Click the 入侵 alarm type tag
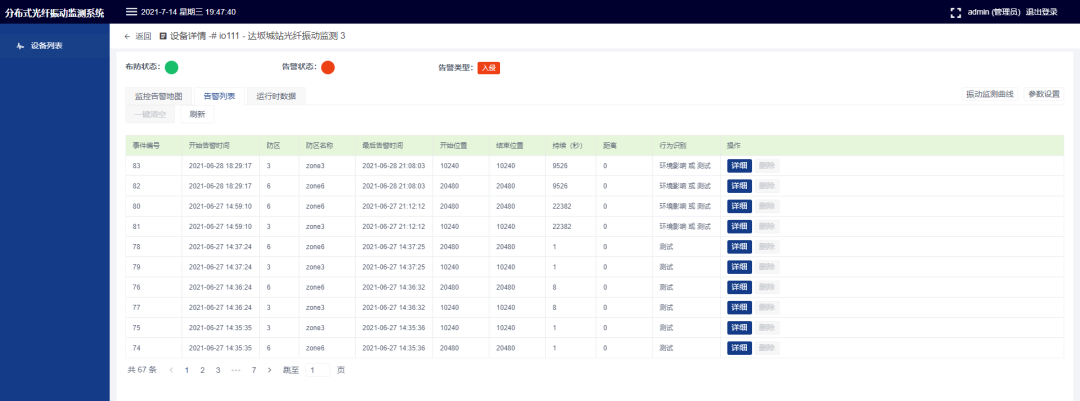Screen dimensions: 1080x401 pyautogui.click(x=488, y=68)
